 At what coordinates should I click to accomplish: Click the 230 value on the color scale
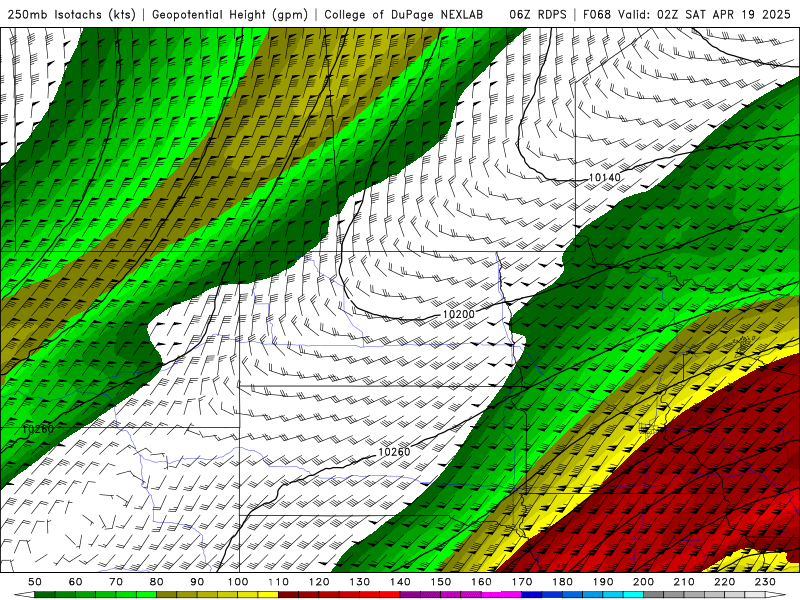point(765,582)
